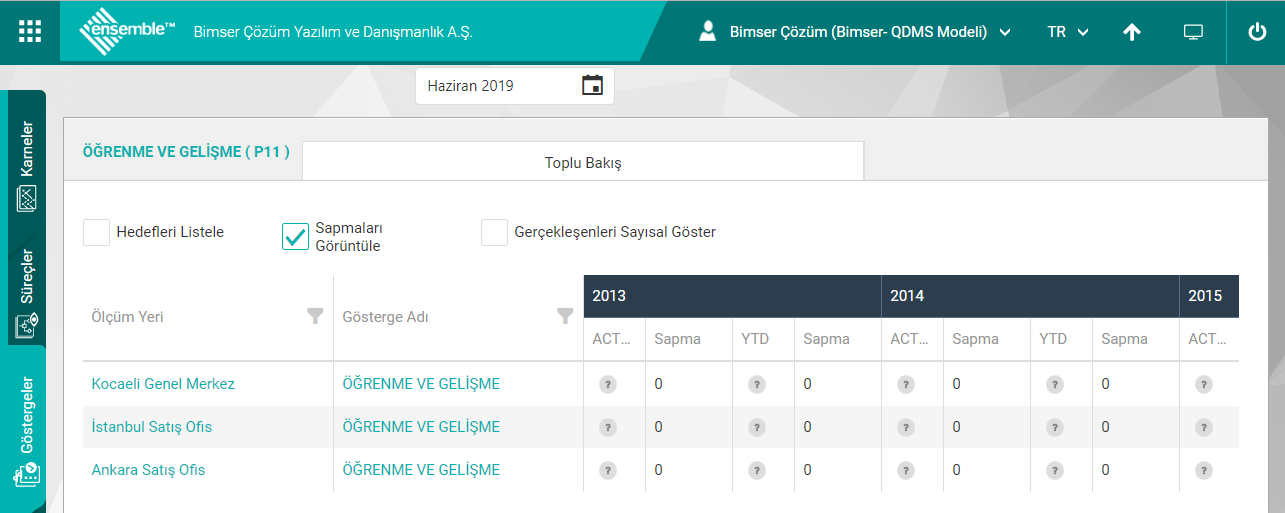Open the İstanbul Satış Ofis link
Image resolution: width=1285 pixels, height=513 pixels.
tap(152, 427)
